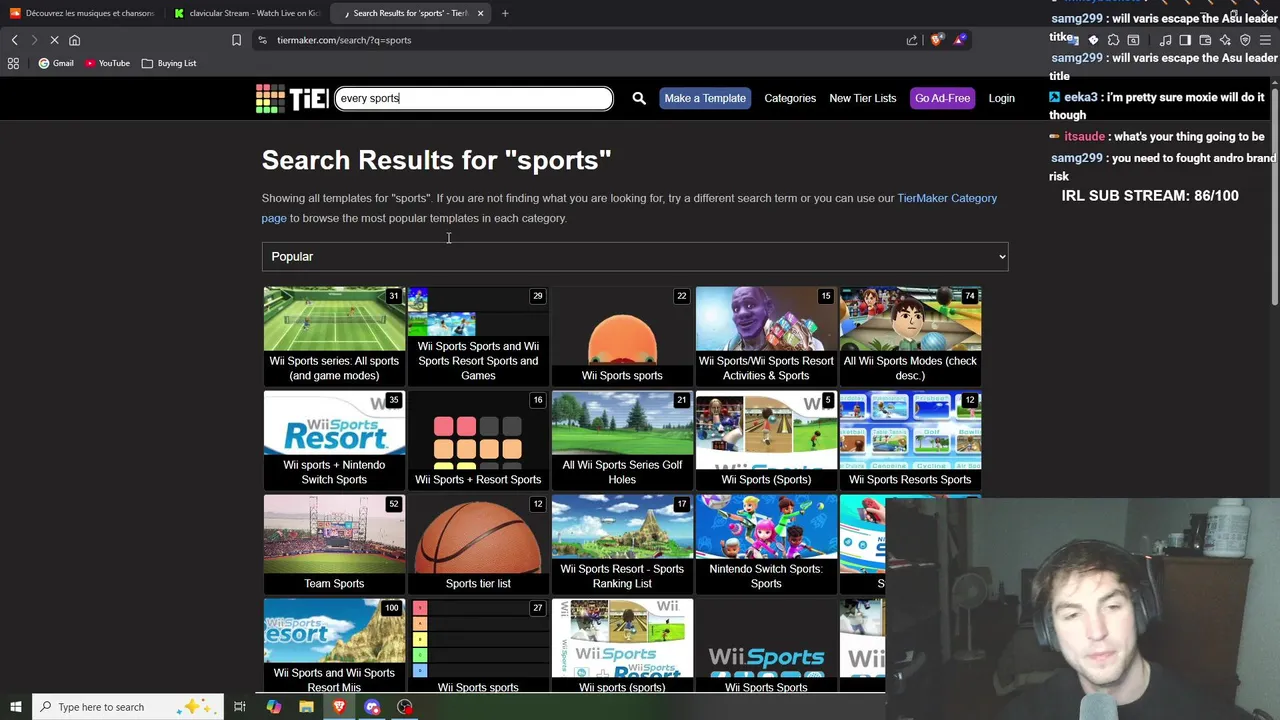Open Wii Sports series: All sports template

(334, 336)
